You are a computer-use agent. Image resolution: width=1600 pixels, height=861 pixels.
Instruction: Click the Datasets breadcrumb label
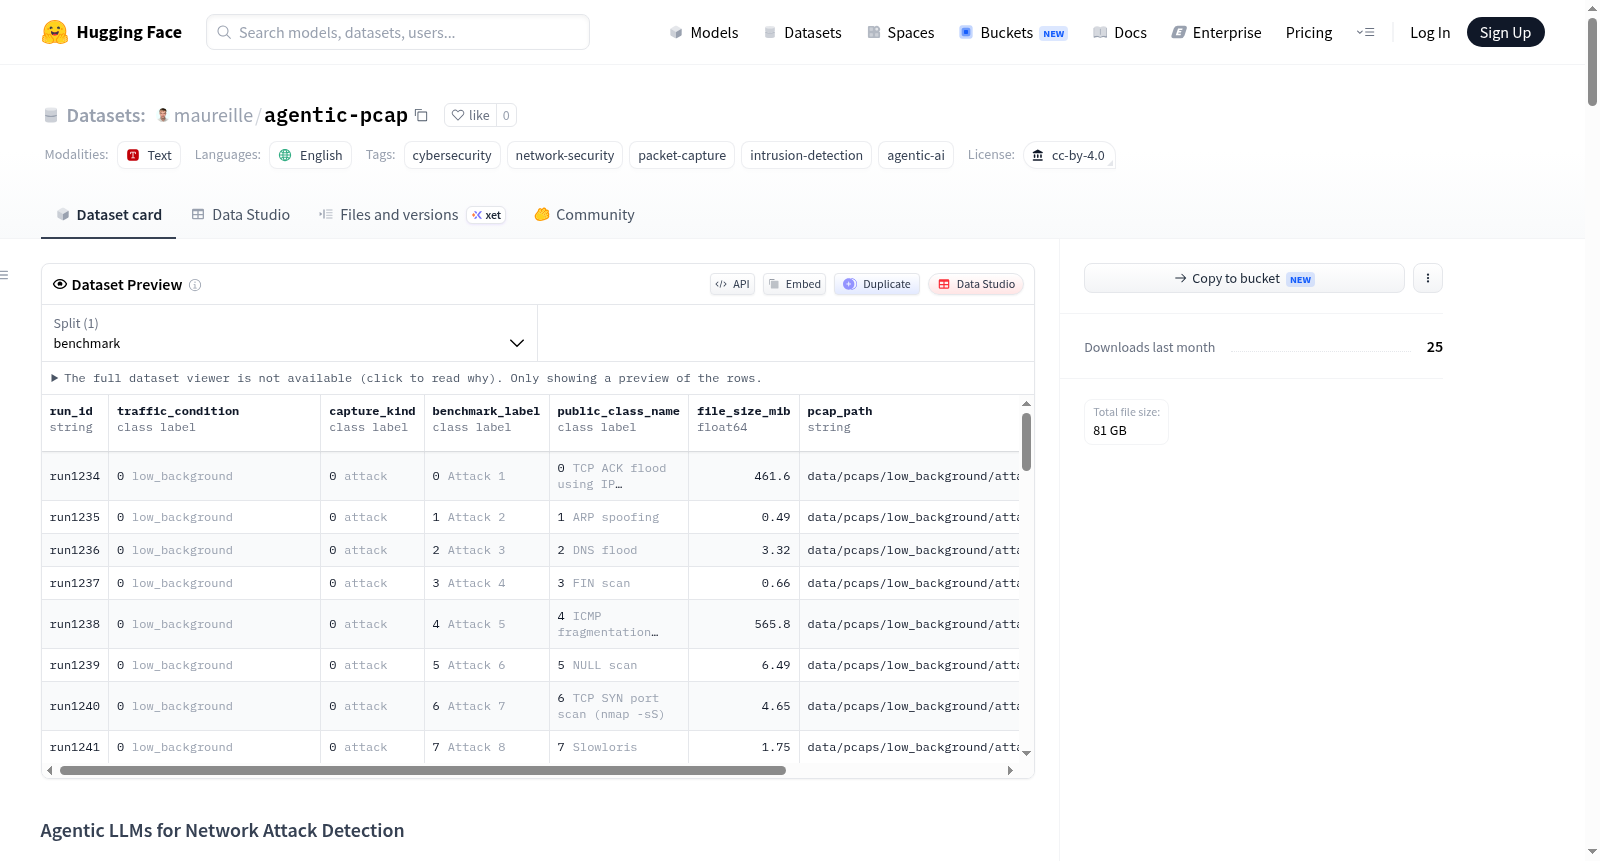pyautogui.click(x=106, y=116)
